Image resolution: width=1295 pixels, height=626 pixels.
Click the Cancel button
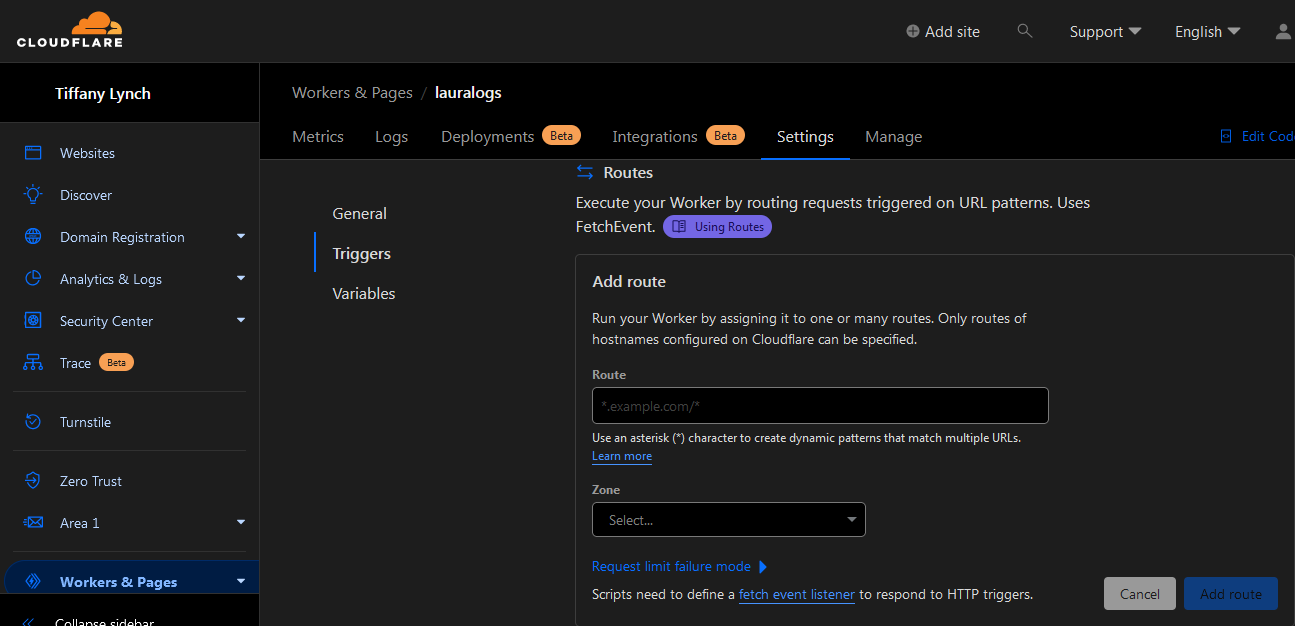tap(1139, 594)
